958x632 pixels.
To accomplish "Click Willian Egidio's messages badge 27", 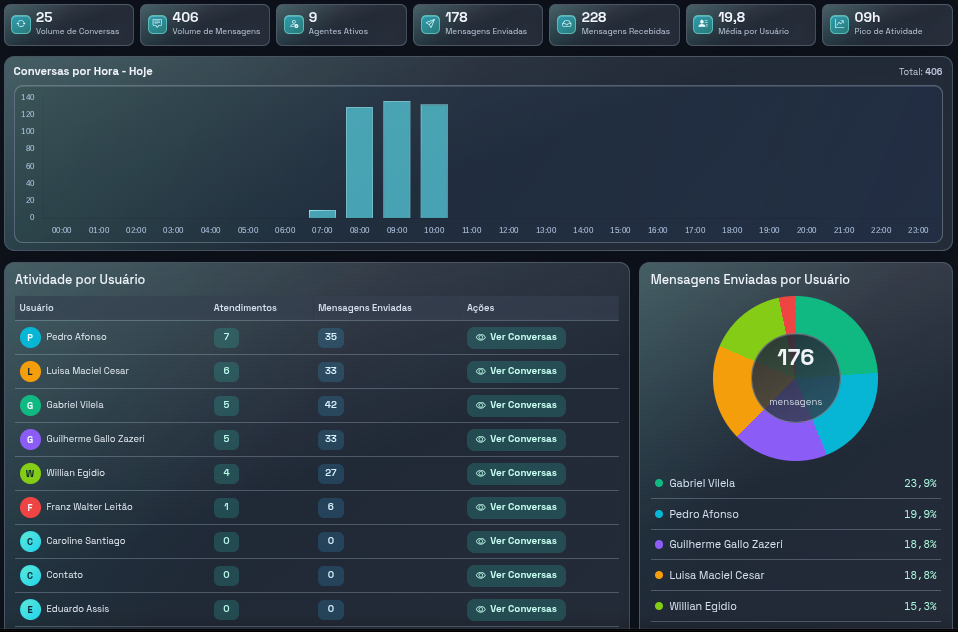I will [x=331, y=473].
